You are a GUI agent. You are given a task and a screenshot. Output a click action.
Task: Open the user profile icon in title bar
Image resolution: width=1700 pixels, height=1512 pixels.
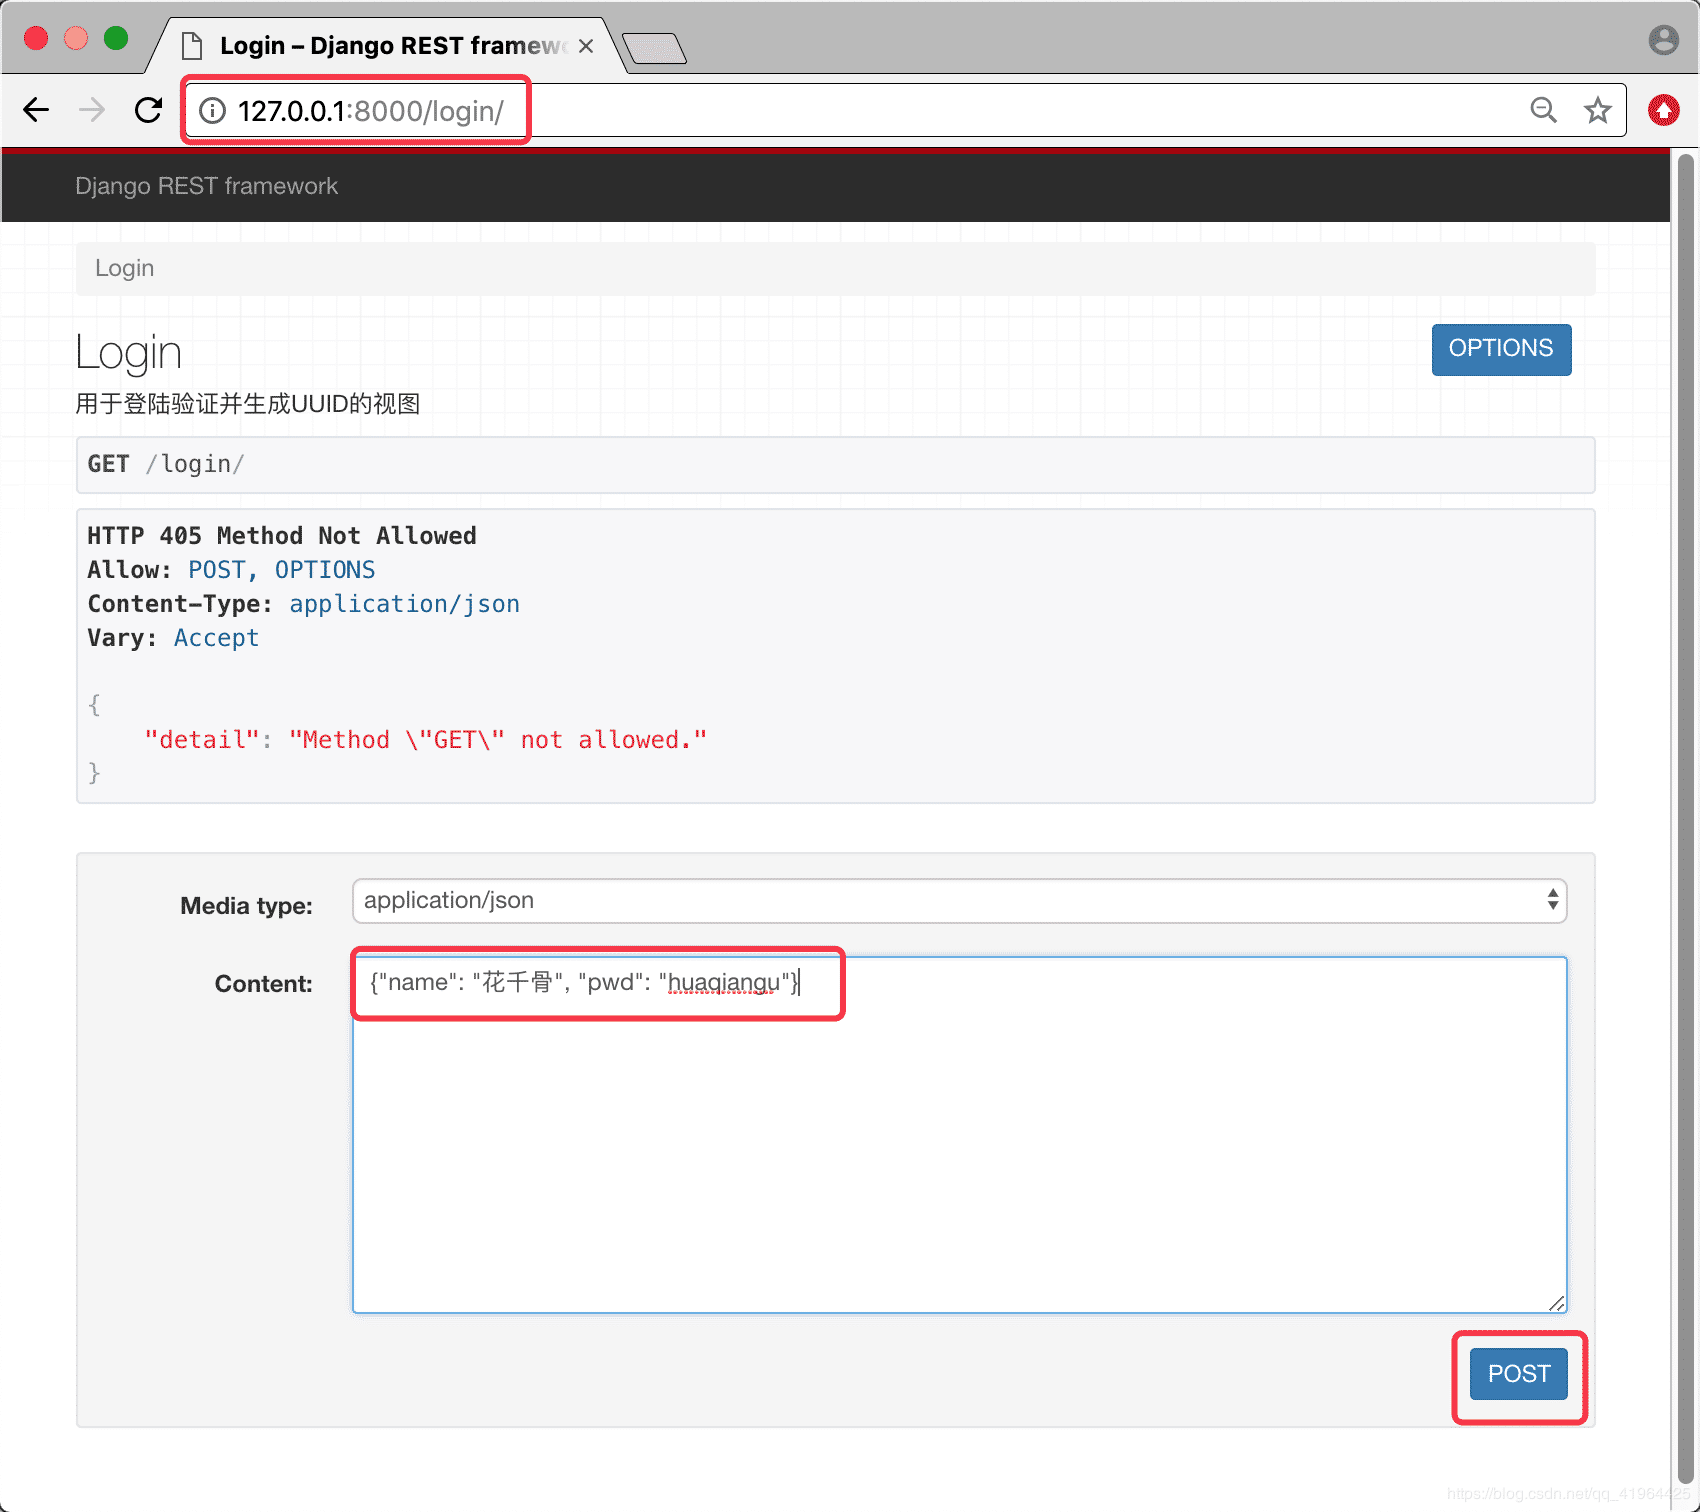click(x=1663, y=40)
